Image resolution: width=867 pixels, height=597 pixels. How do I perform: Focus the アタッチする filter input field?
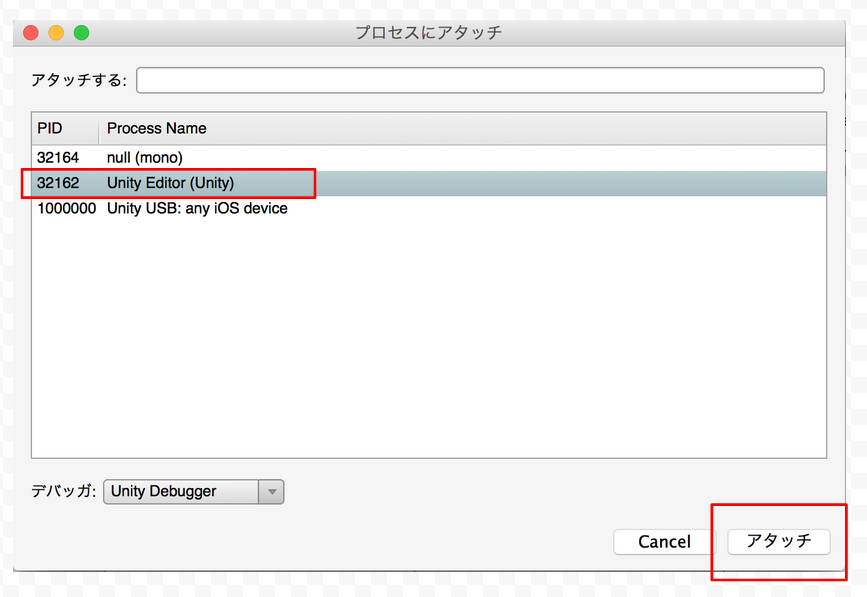point(480,80)
